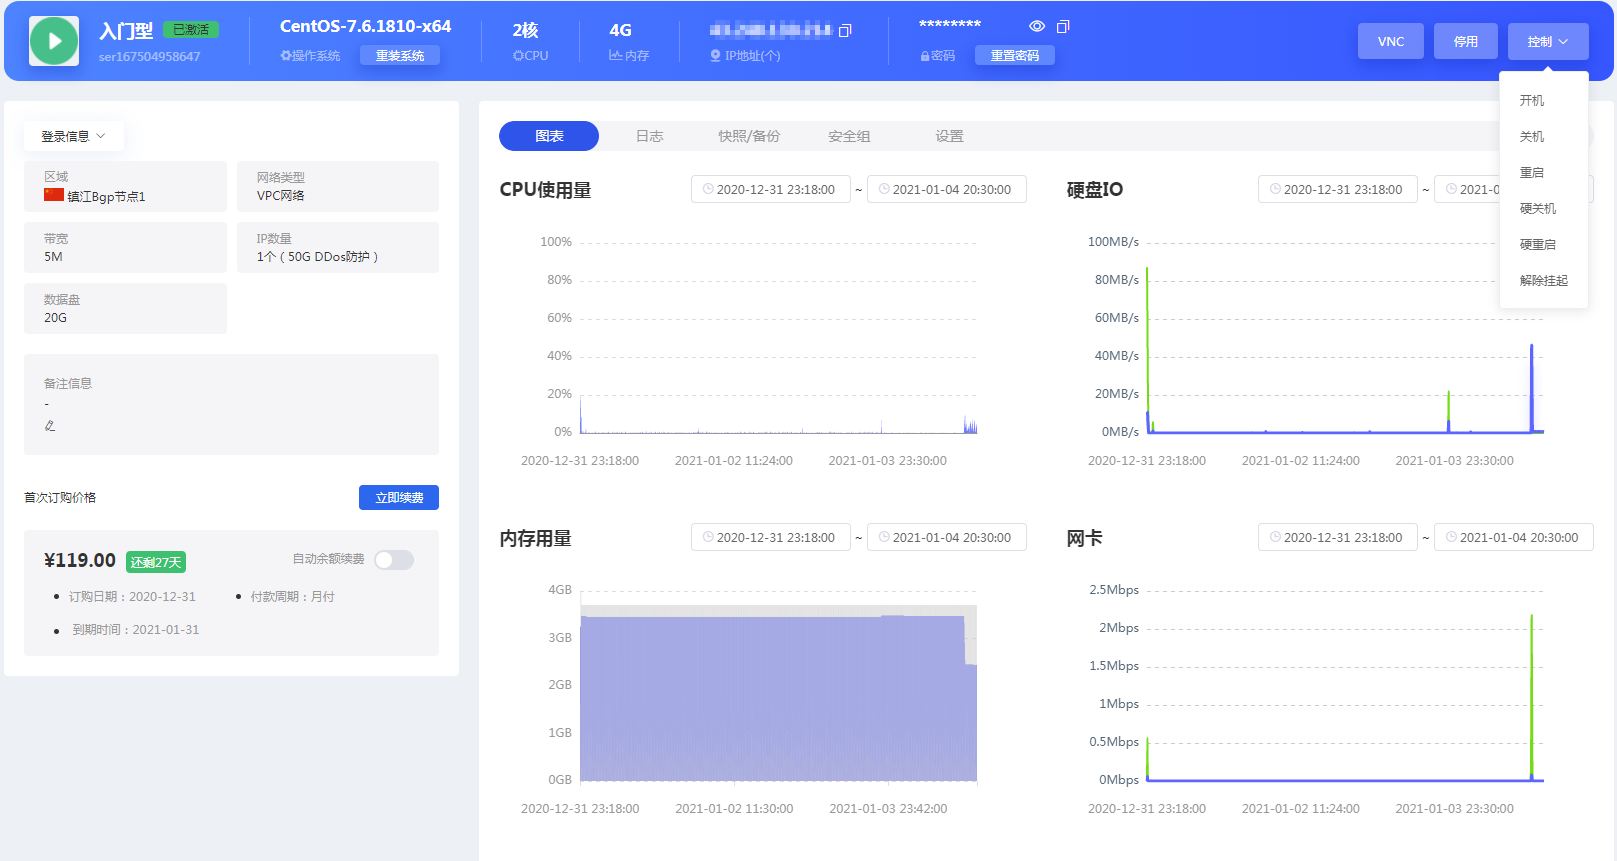This screenshot has width=1617, height=861.
Task: Copy the IP address with copy icon
Action: point(845,31)
